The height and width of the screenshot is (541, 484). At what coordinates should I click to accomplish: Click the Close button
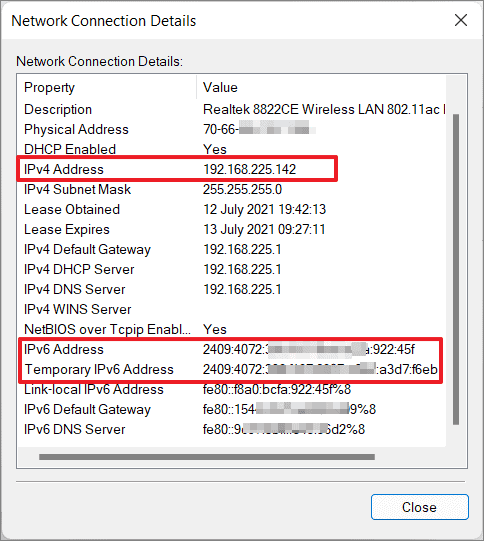tap(419, 507)
